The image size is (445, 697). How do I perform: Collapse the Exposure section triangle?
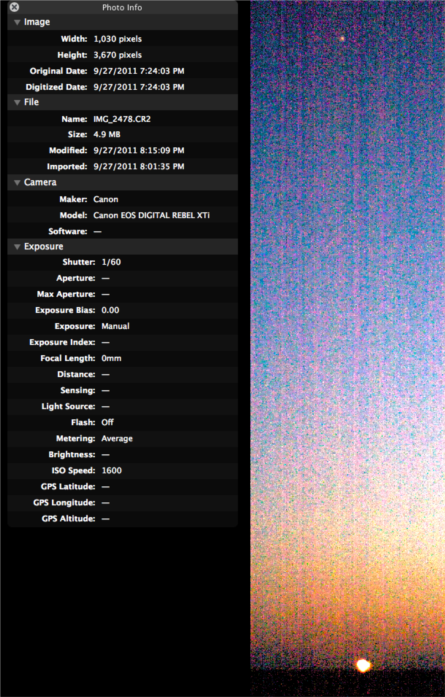(x=17, y=247)
